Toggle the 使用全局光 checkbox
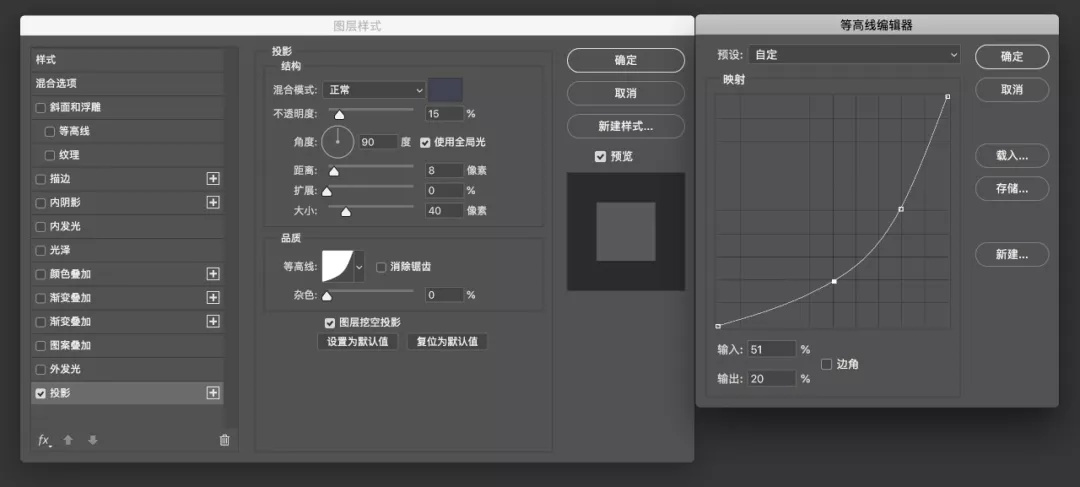This screenshot has height=487, width=1080. click(425, 142)
